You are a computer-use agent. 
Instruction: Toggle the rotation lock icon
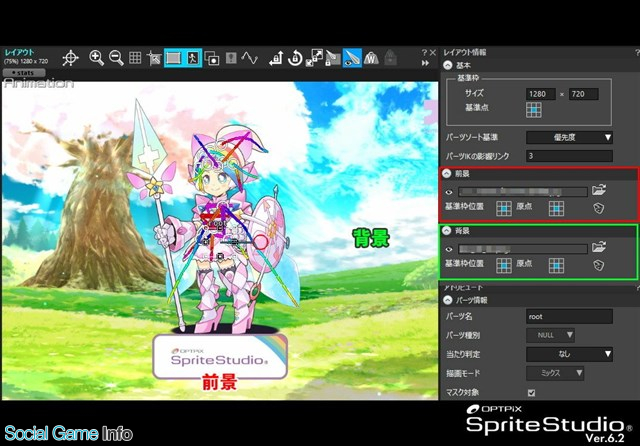click(x=295, y=58)
